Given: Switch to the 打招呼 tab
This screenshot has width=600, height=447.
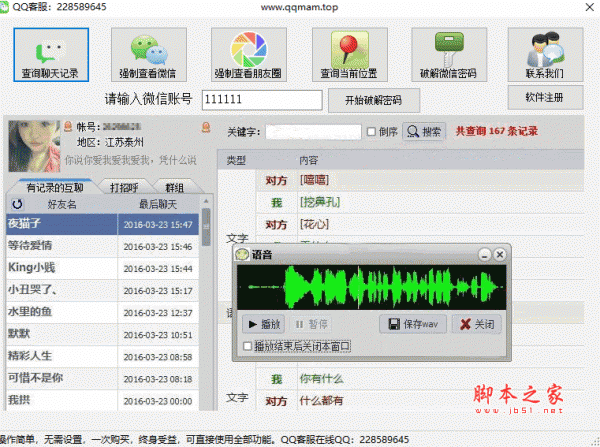Looking at the screenshot, I should point(124,188).
